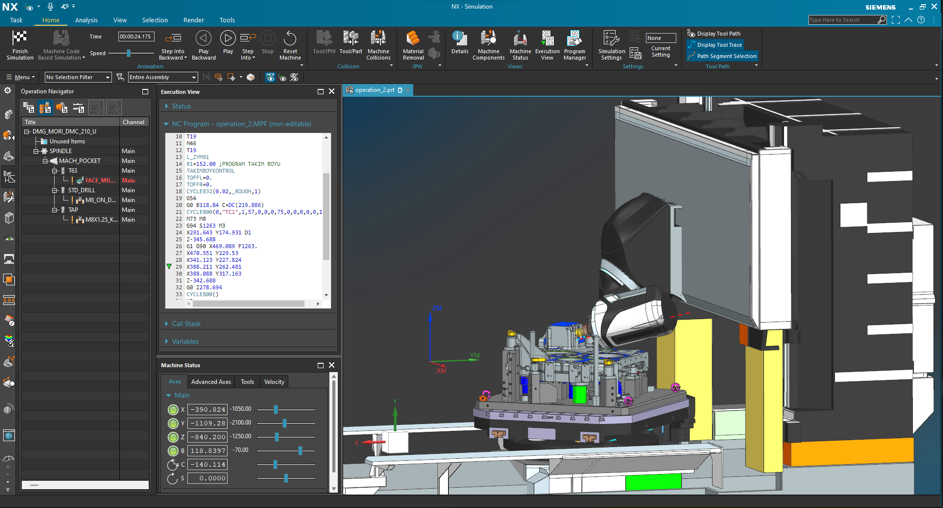Expand the Variables section
Image resolution: width=943 pixels, height=508 pixels.
(167, 341)
